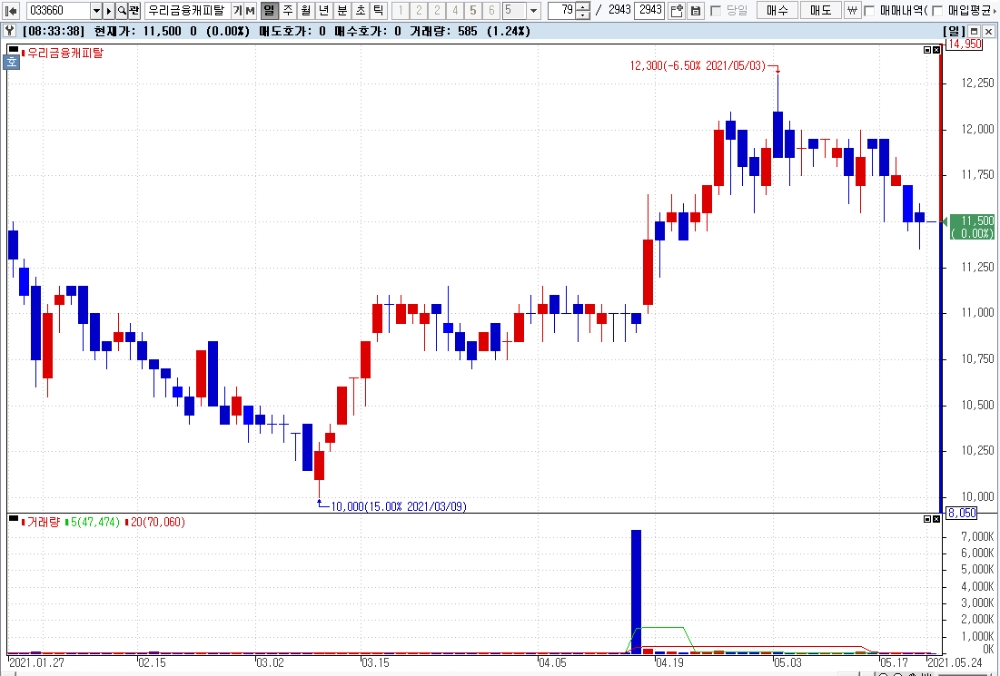Click the 기 icon beside the stock name
1000x676 pixels.
pos(237,10)
